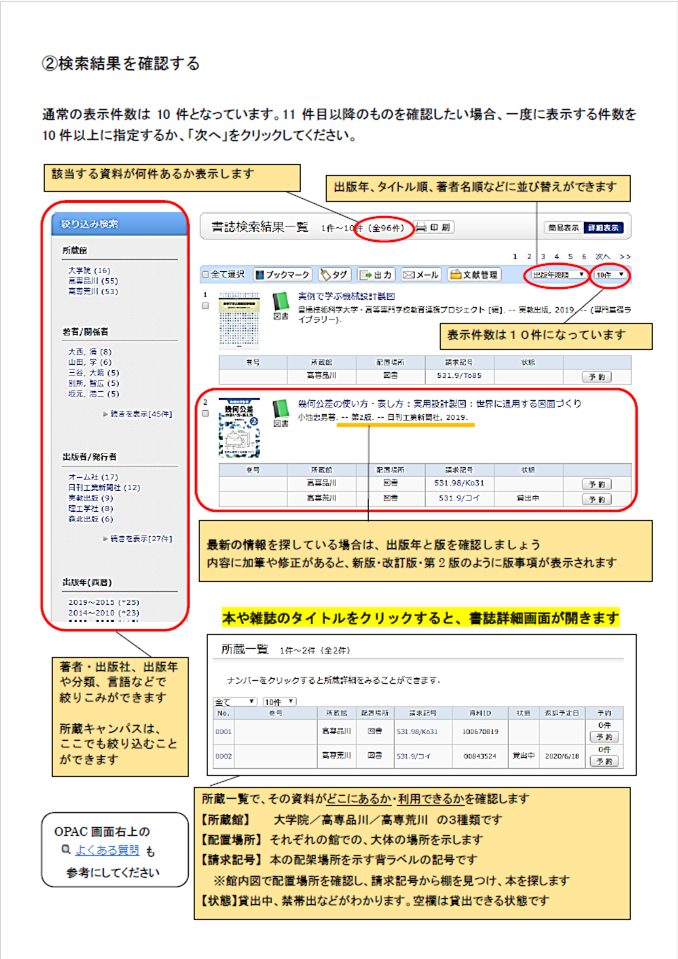Click the 印刷 printer button

[x=434, y=228]
